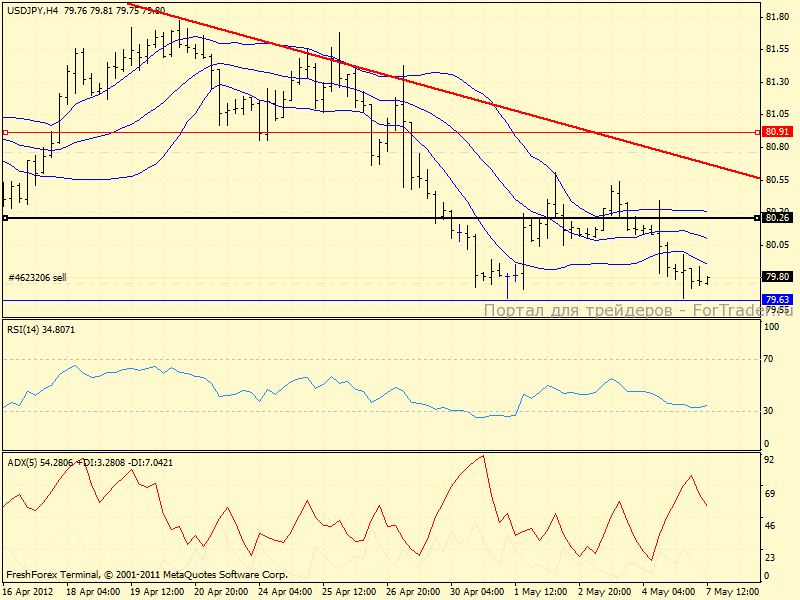The width and height of the screenshot is (800, 600).
Task: Click the 80.55 price scale value
Action: [778, 180]
